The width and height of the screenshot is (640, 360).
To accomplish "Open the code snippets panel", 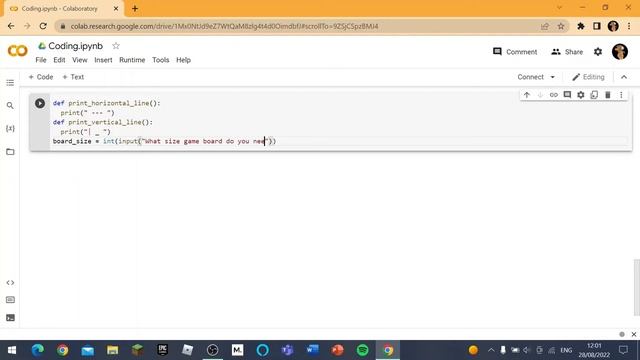I will [x=10, y=282].
